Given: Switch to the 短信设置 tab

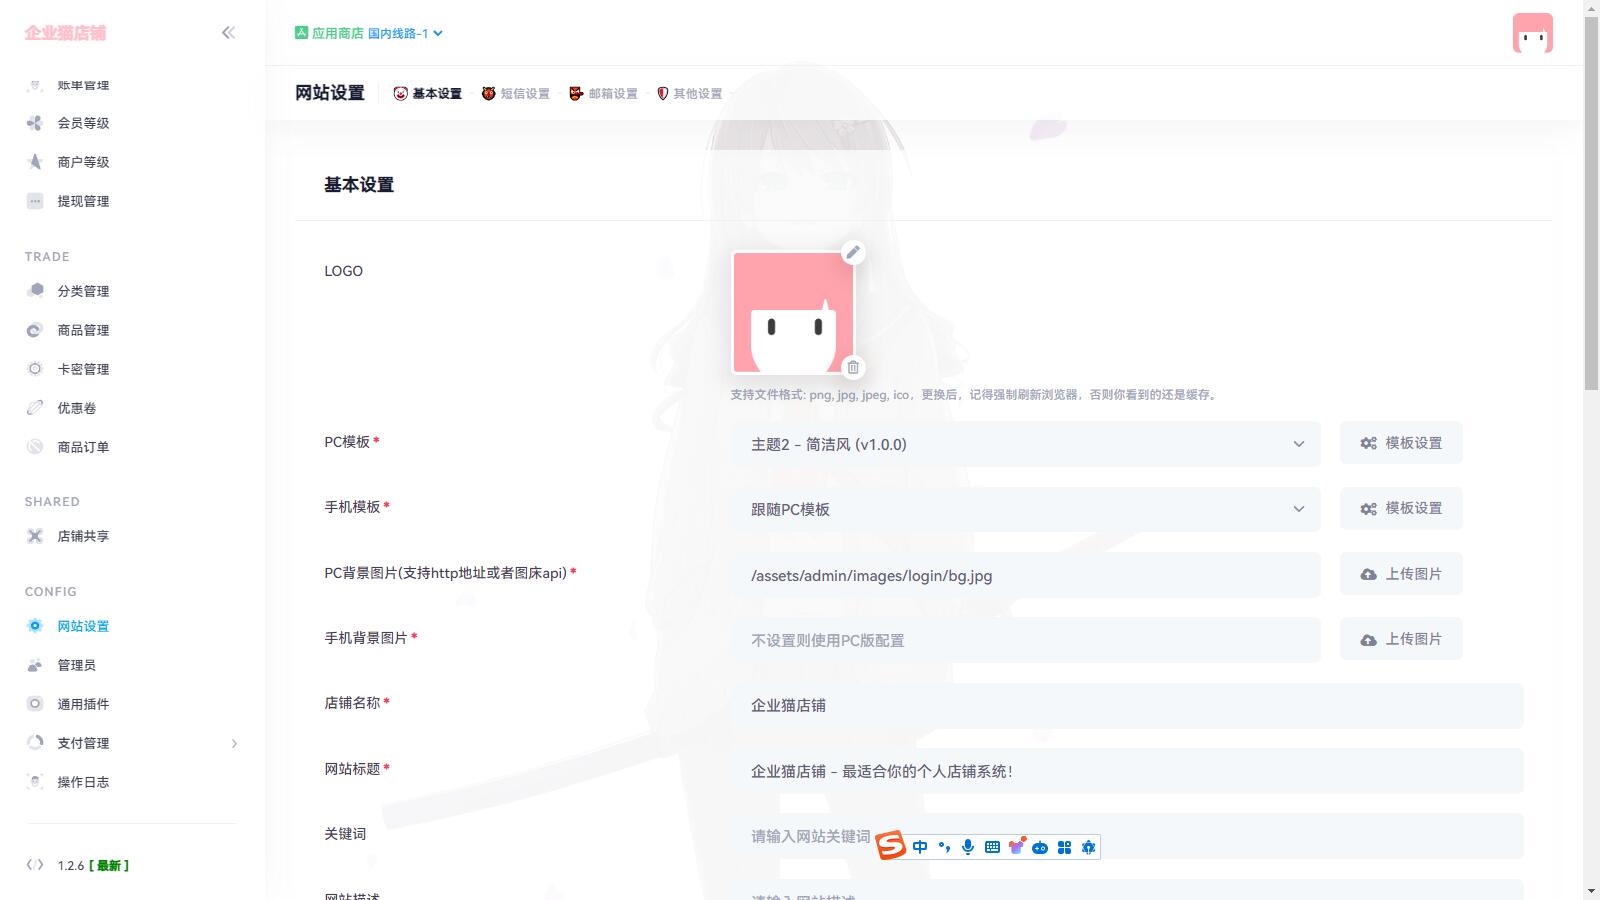Looking at the screenshot, I should [516, 93].
